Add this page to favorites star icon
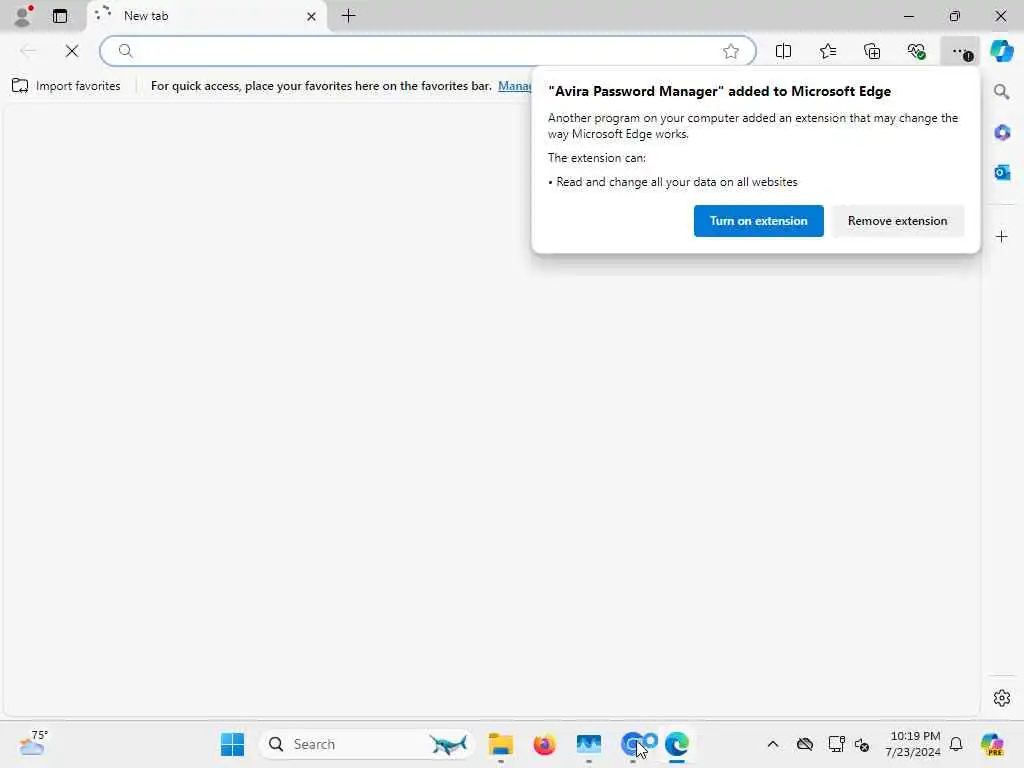1024x768 pixels. (x=731, y=51)
